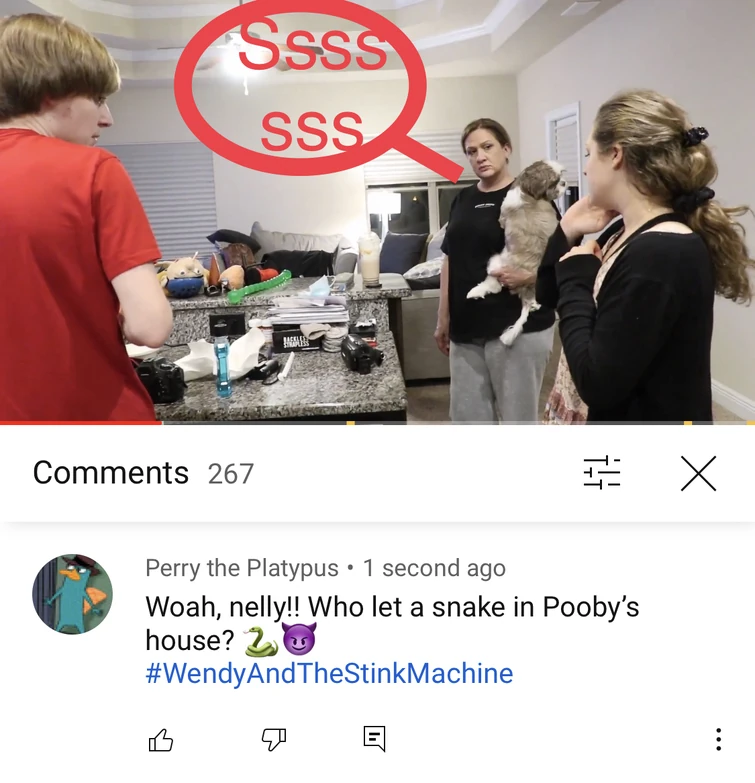Expand the "Woah, nelly!!" comment text
This screenshot has height=783, width=755.
(392, 623)
